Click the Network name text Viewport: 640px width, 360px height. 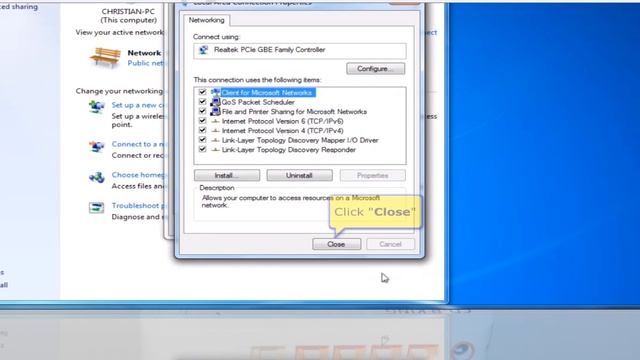(144, 53)
